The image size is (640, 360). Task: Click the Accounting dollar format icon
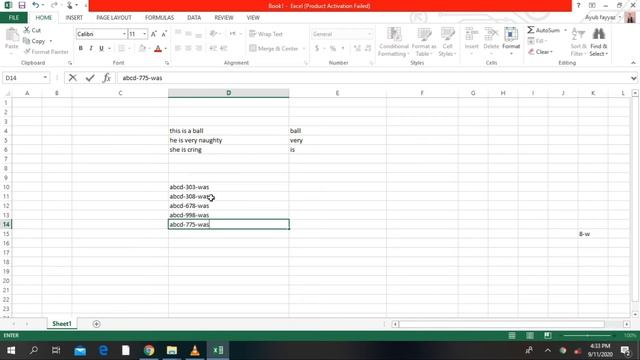tap(317, 49)
